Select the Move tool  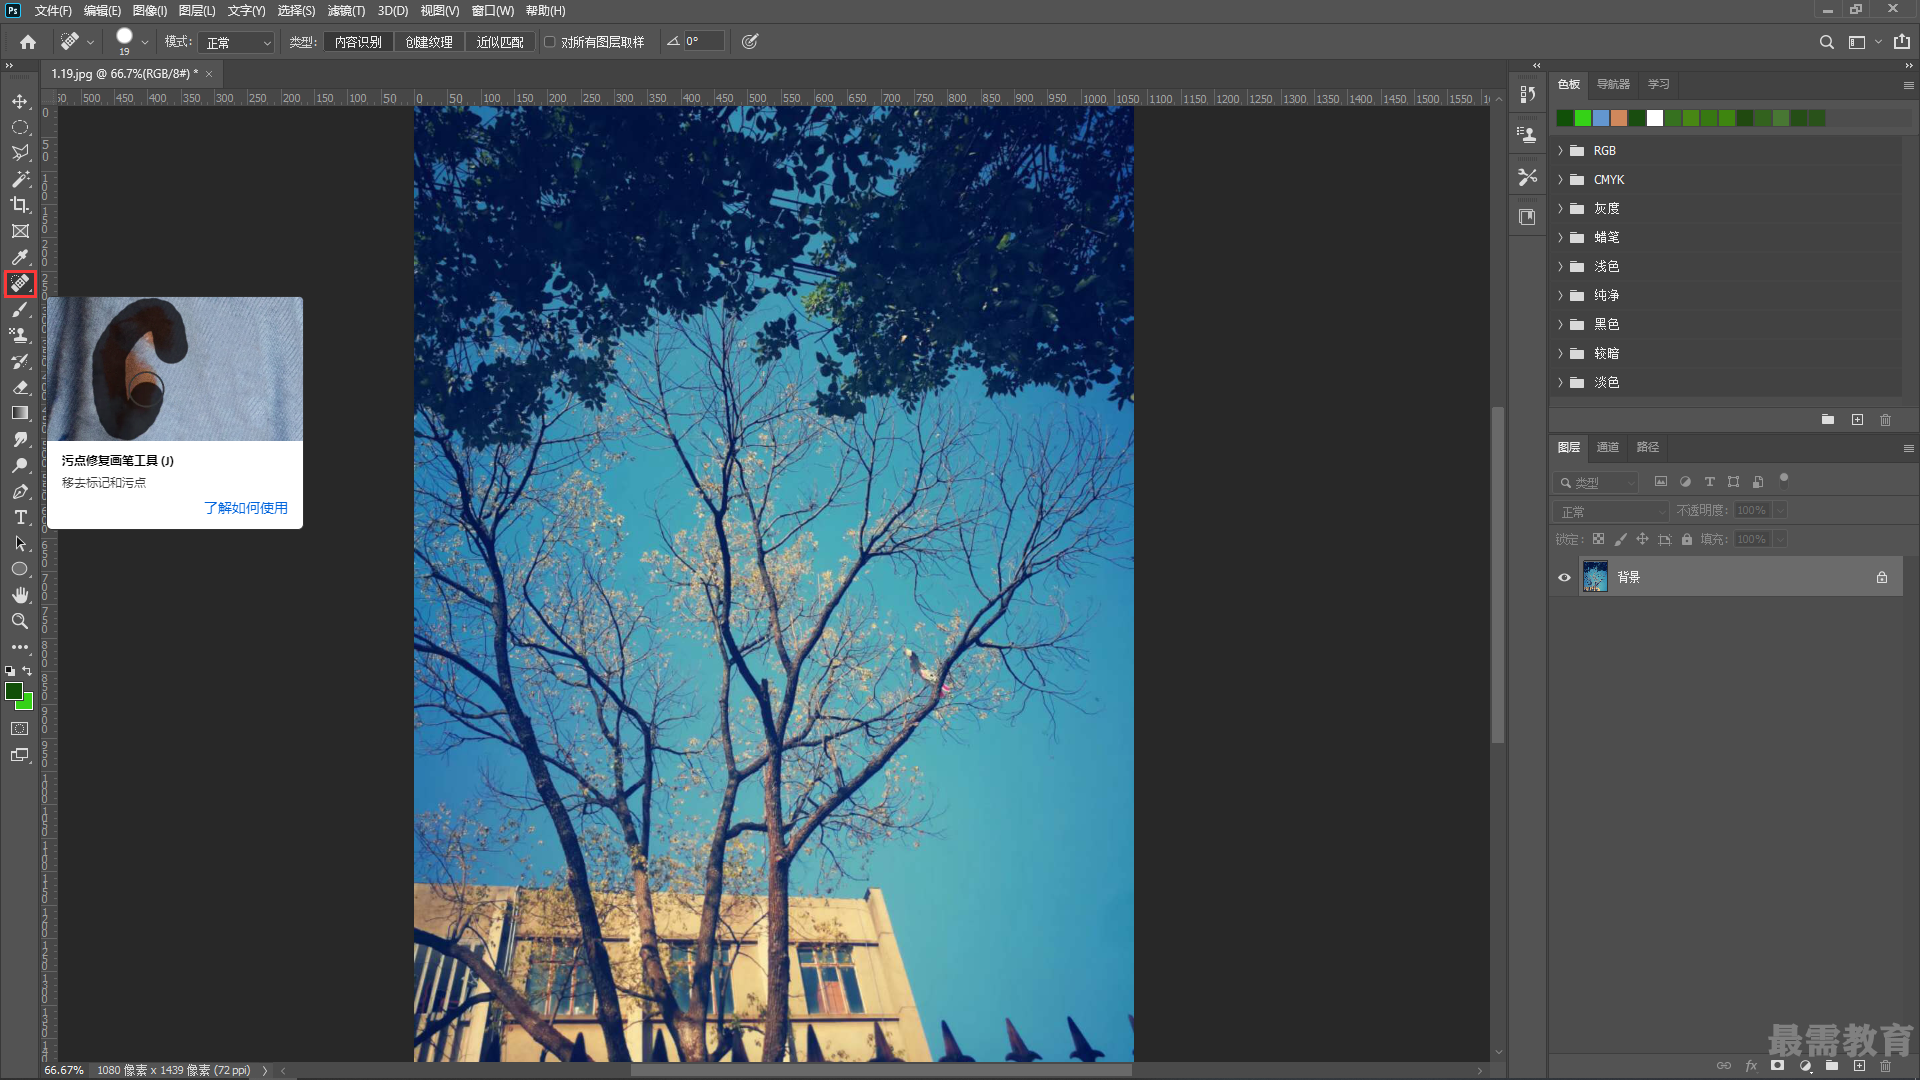pyautogui.click(x=20, y=101)
